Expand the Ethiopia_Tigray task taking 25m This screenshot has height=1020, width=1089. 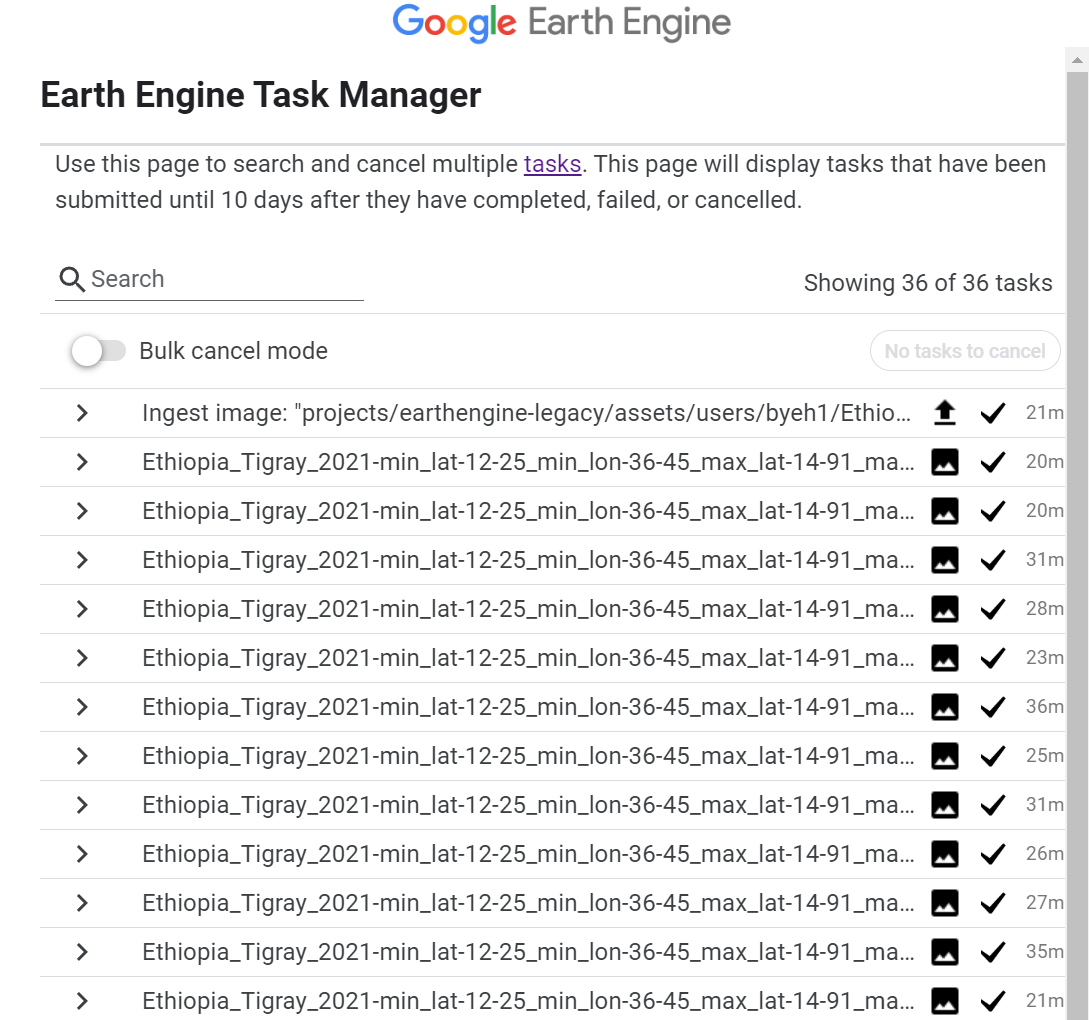pyautogui.click(x=82, y=755)
